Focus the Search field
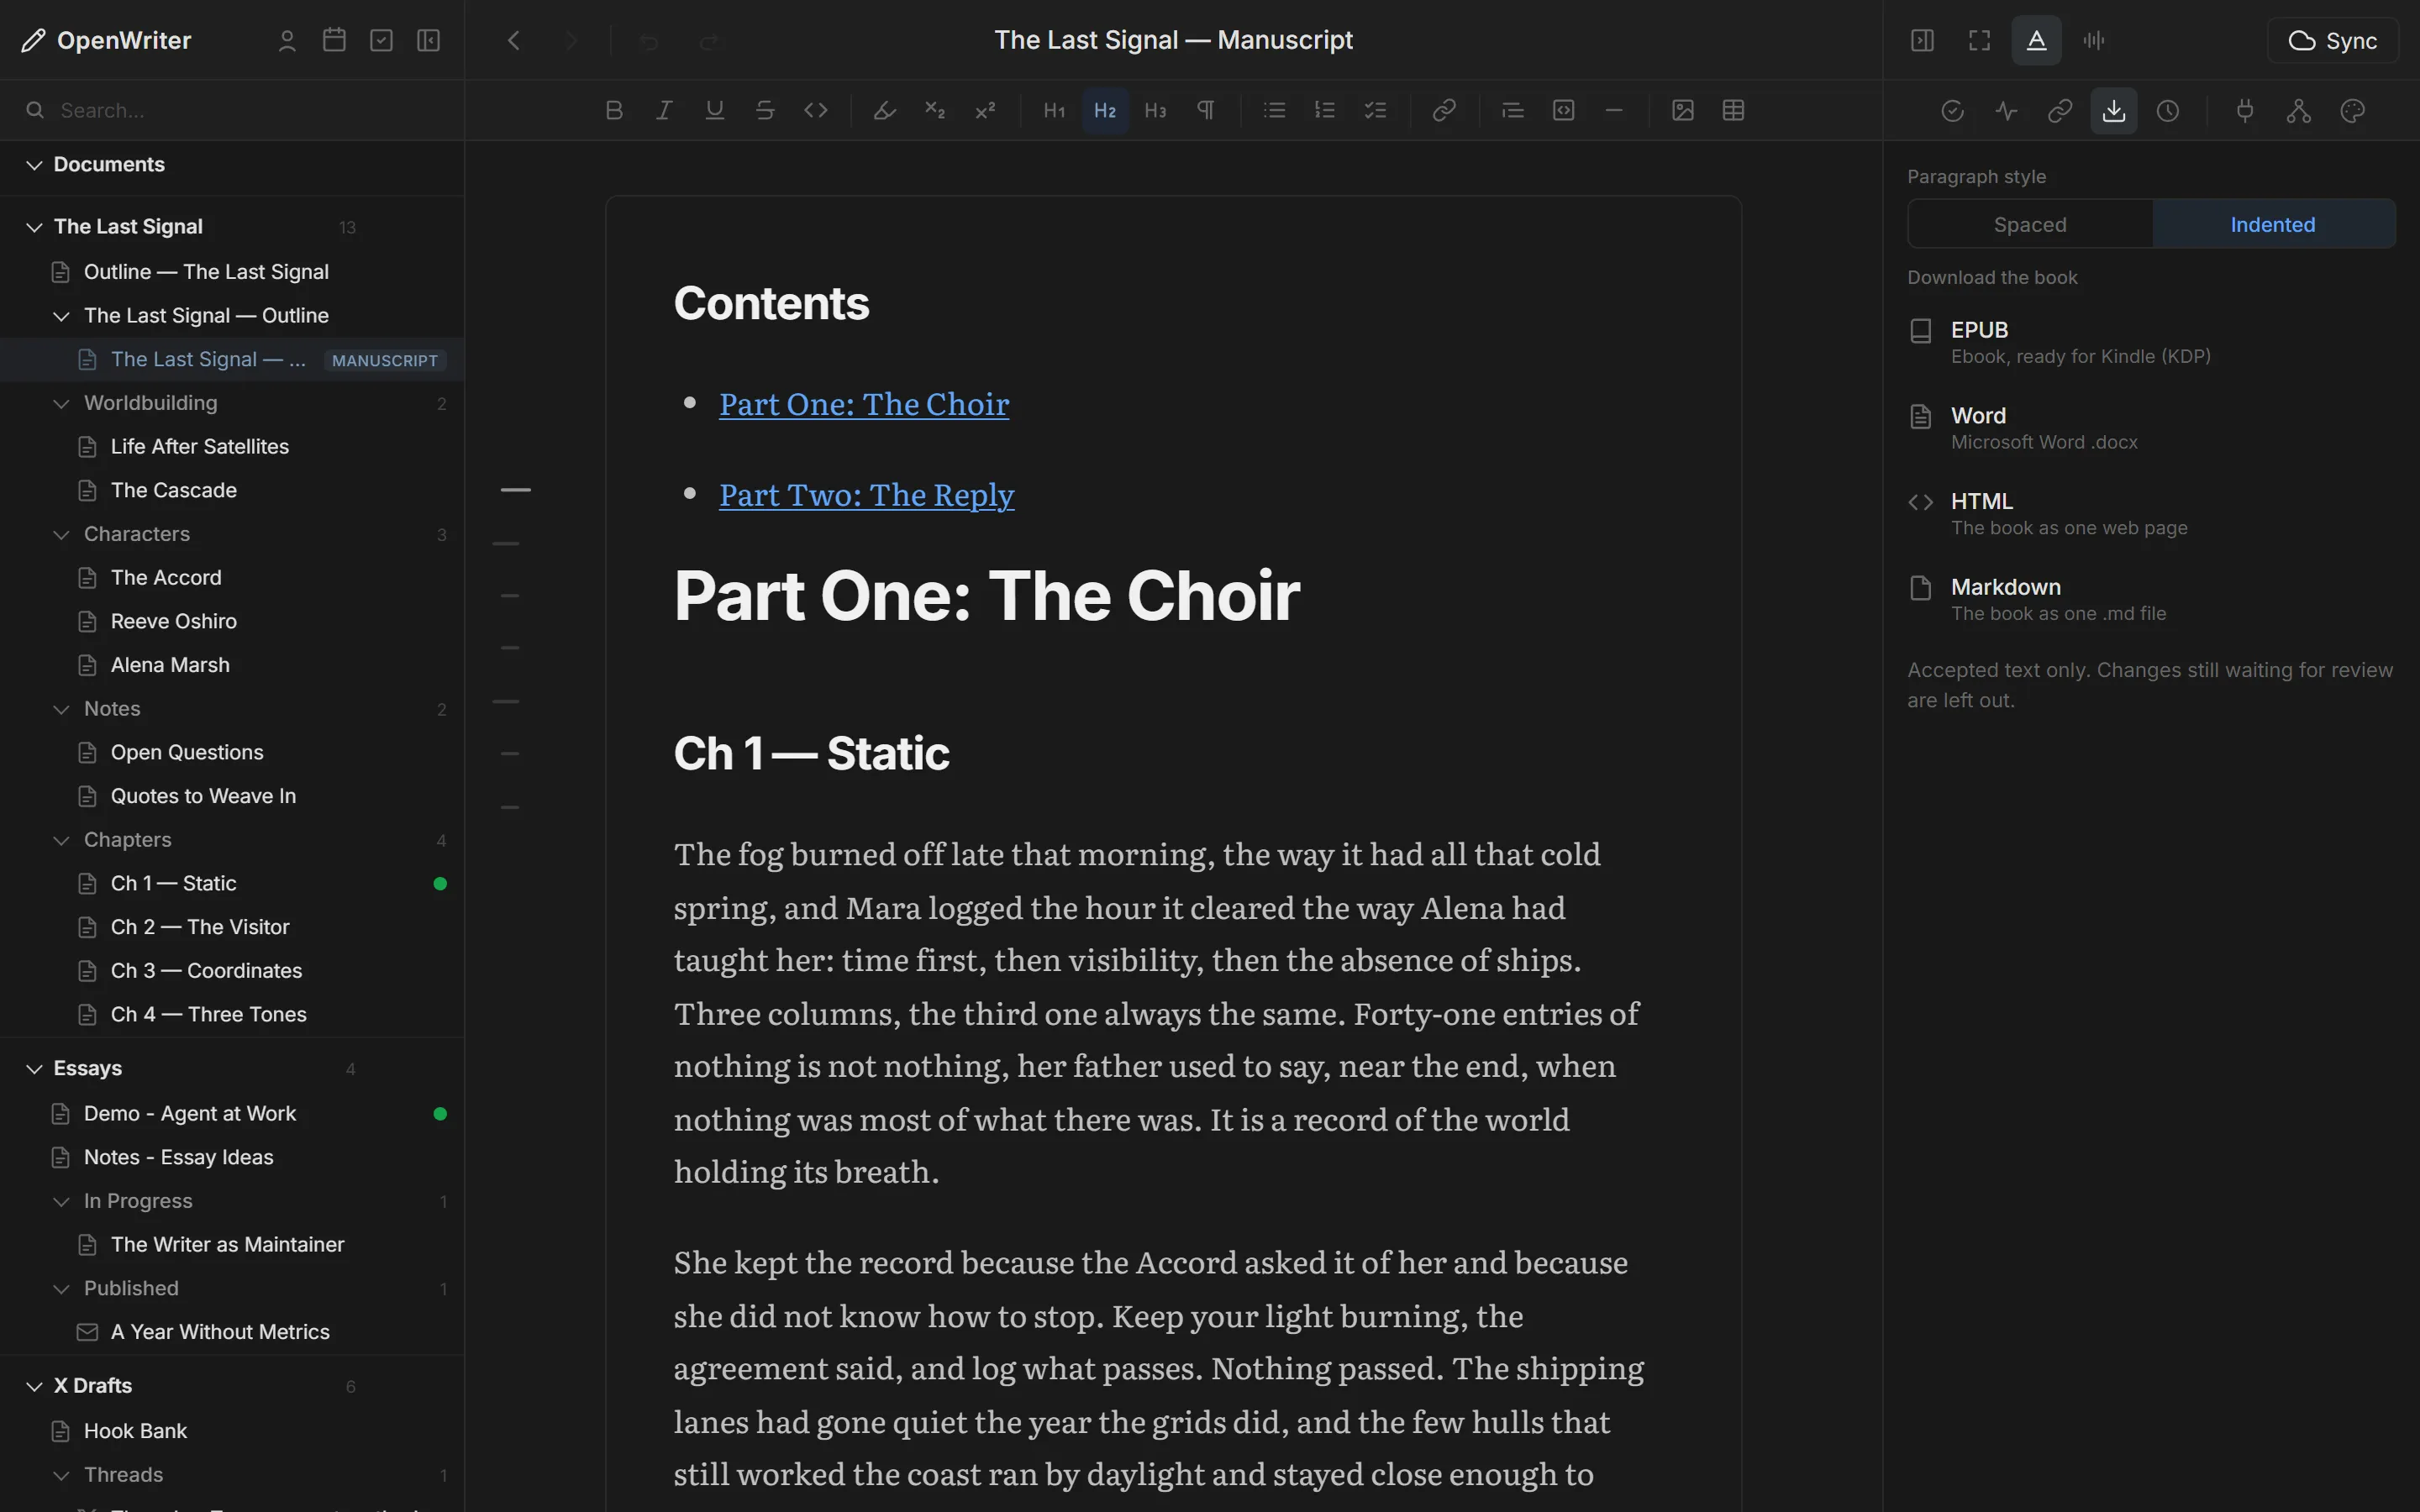The image size is (2420, 1512). [x=232, y=110]
